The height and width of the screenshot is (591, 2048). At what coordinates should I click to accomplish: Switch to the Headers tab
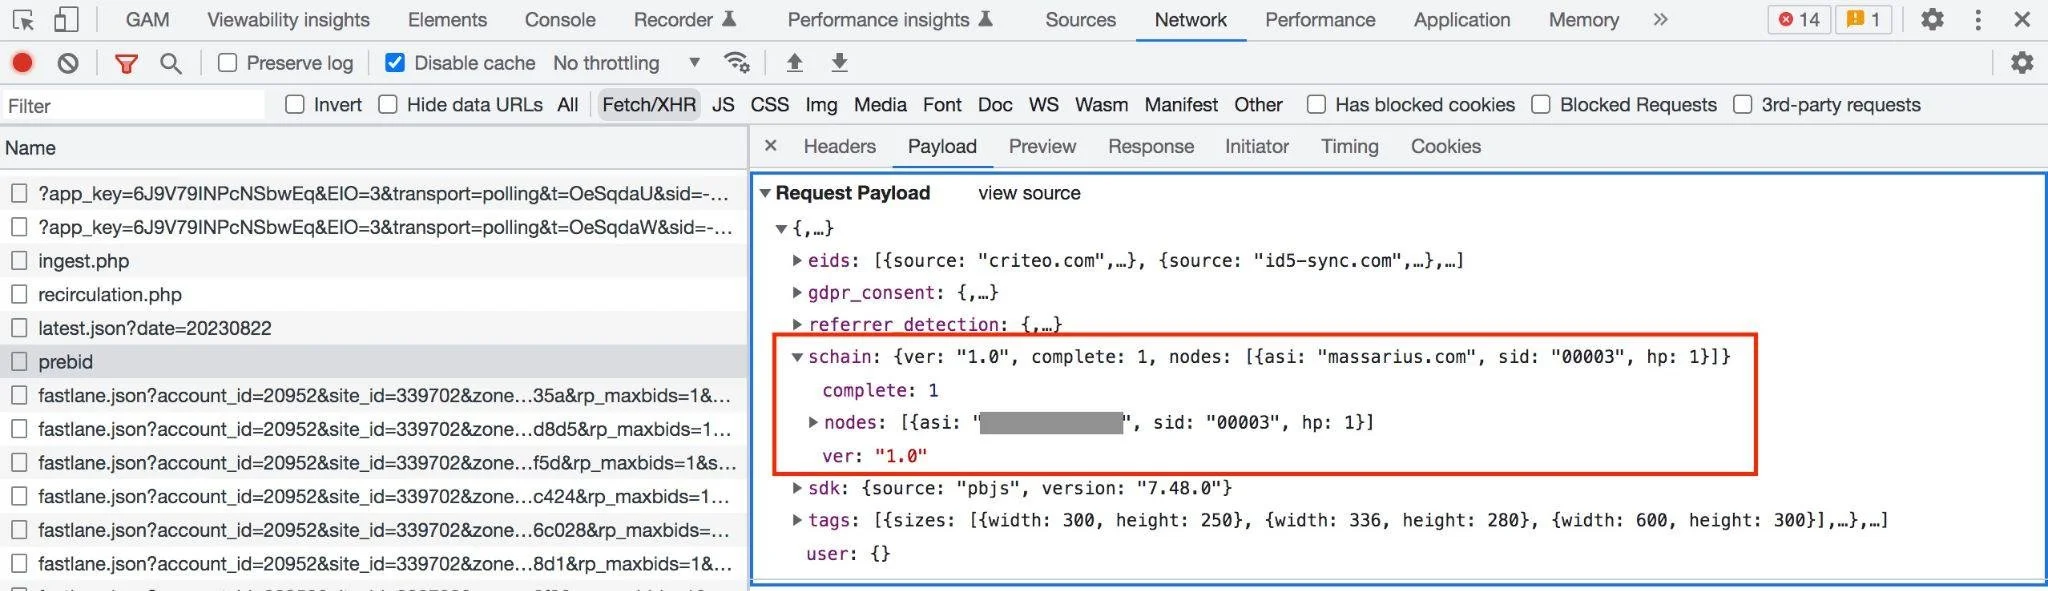point(840,146)
